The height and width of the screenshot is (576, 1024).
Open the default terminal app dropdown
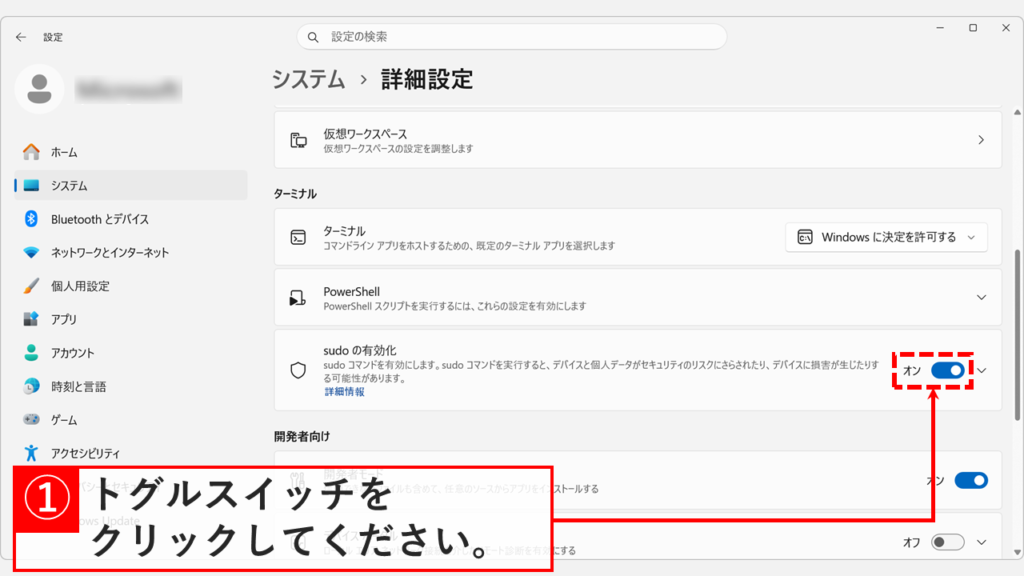(x=886, y=237)
